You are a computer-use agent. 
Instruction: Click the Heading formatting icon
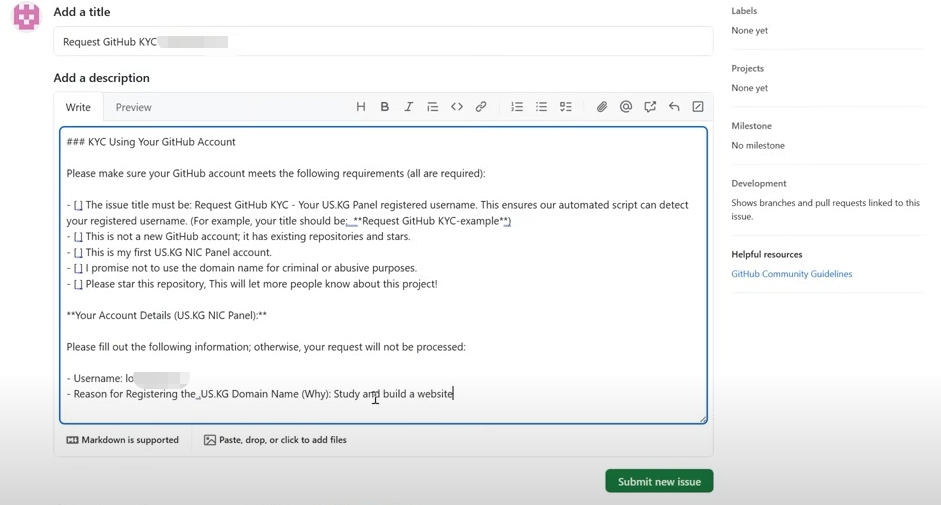(361, 107)
